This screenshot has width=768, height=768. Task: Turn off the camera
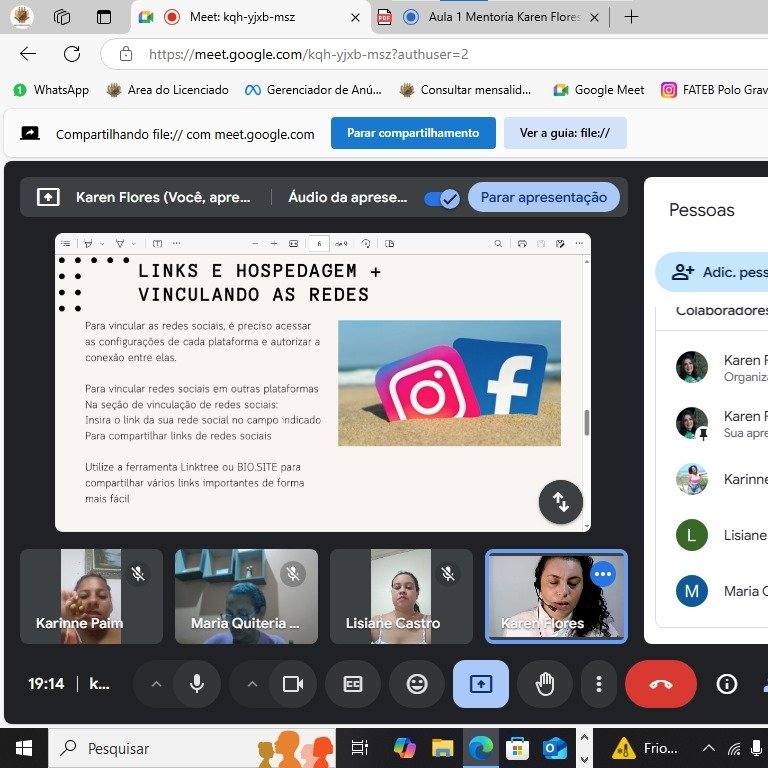pyautogui.click(x=293, y=684)
